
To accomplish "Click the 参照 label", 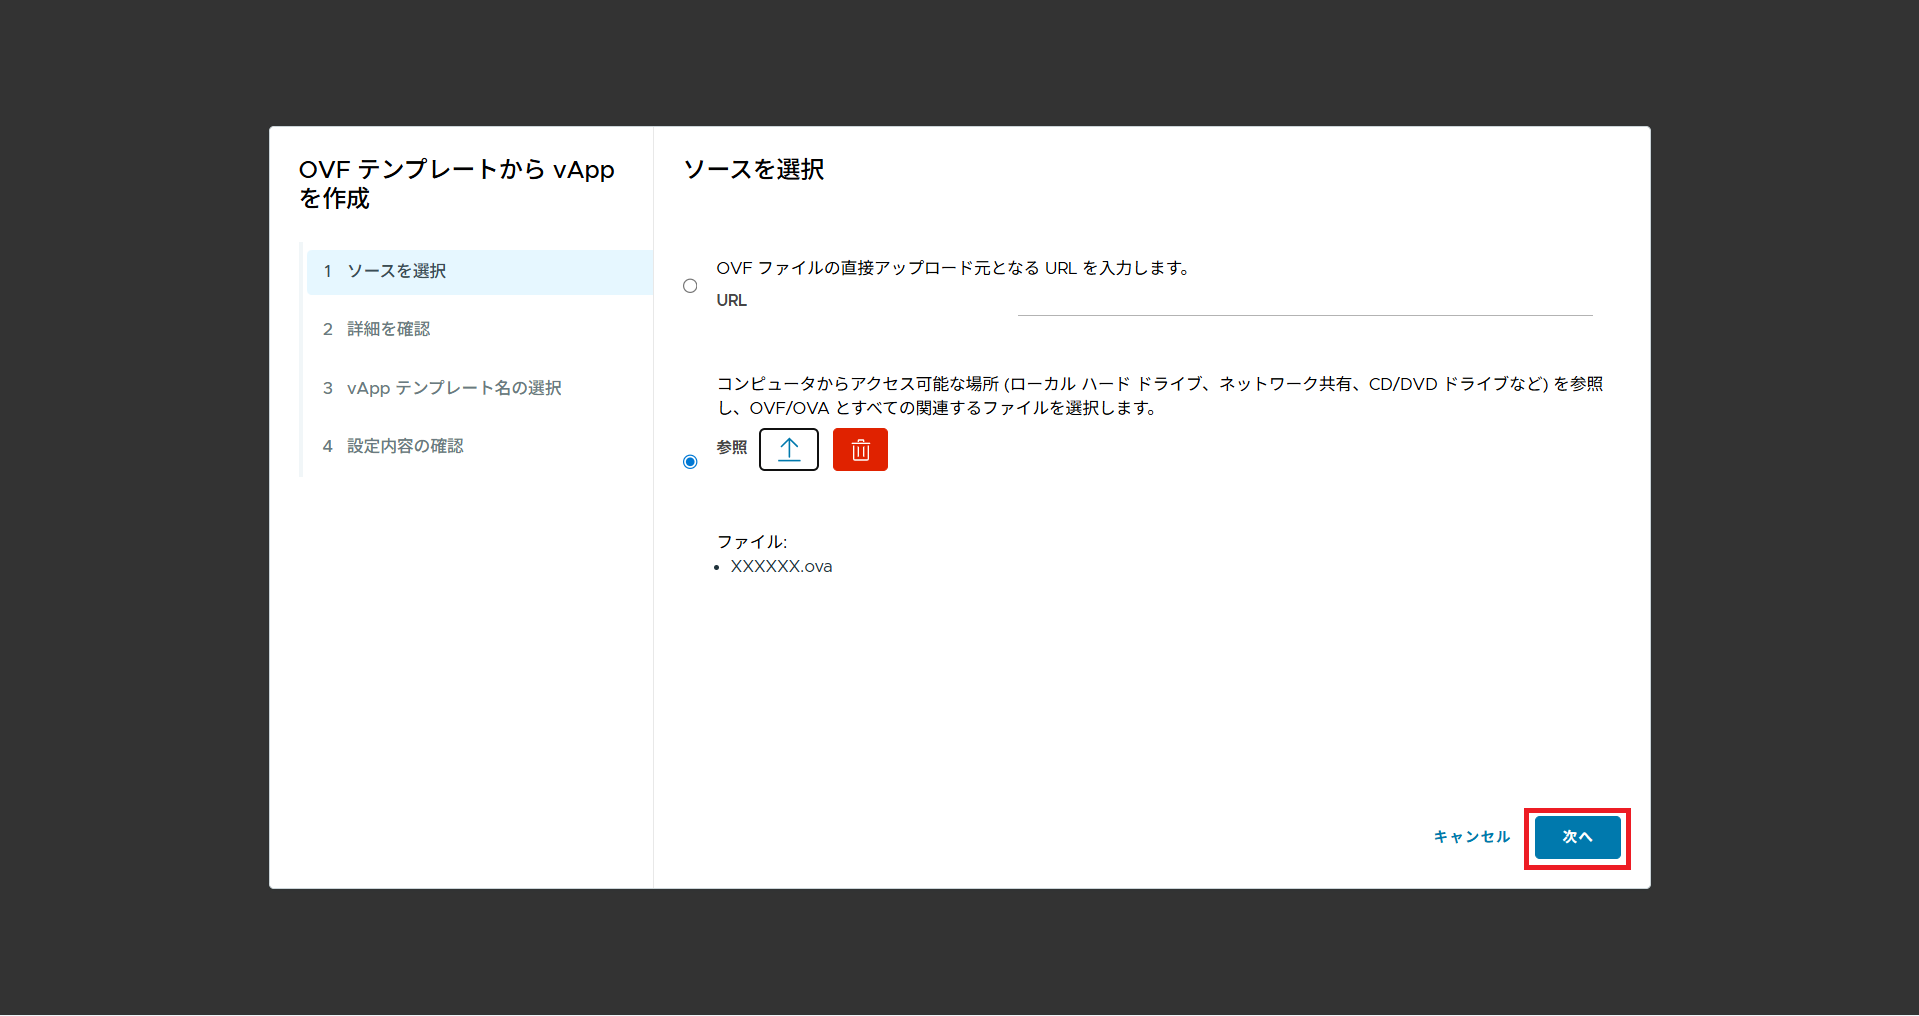I will [x=731, y=448].
